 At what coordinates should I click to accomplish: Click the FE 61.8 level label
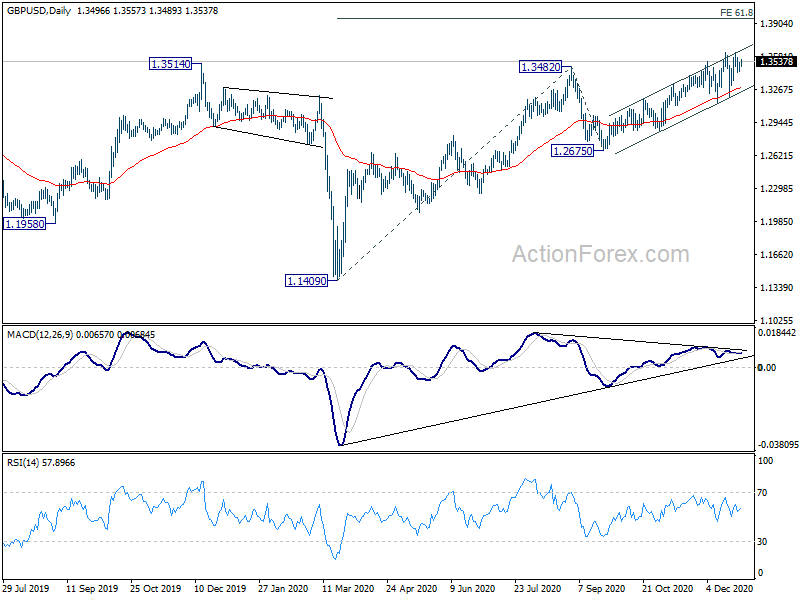tap(736, 12)
